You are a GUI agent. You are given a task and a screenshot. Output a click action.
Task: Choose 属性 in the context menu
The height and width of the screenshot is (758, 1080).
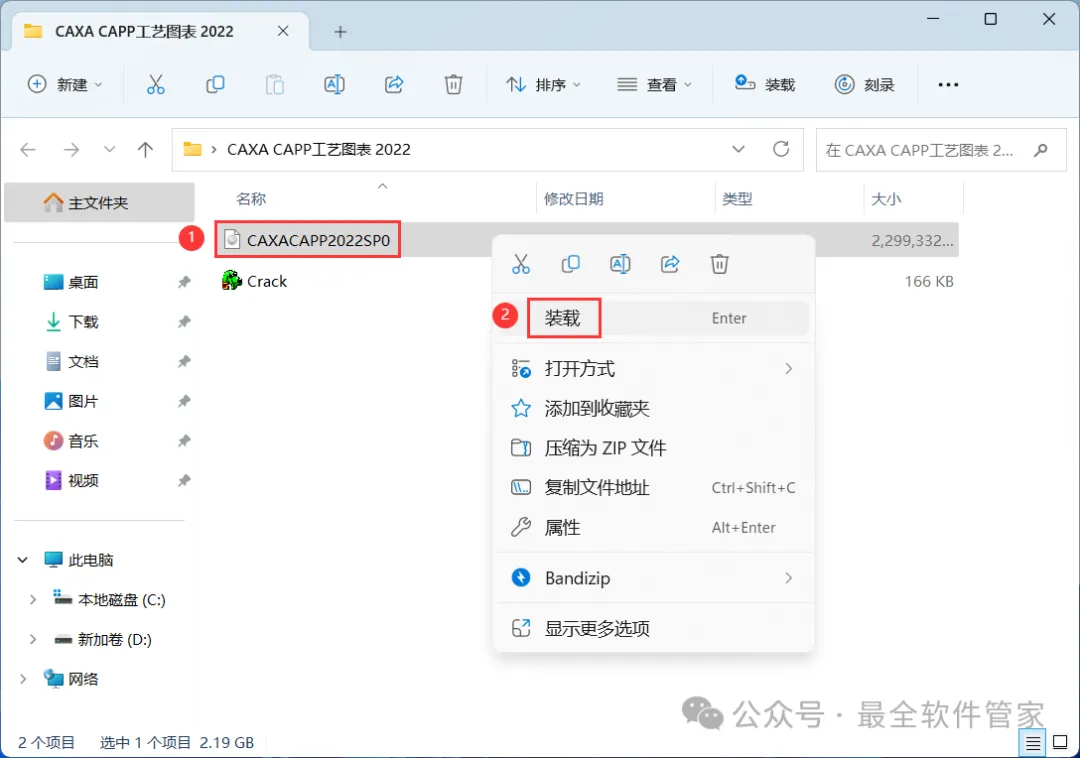(652, 528)
